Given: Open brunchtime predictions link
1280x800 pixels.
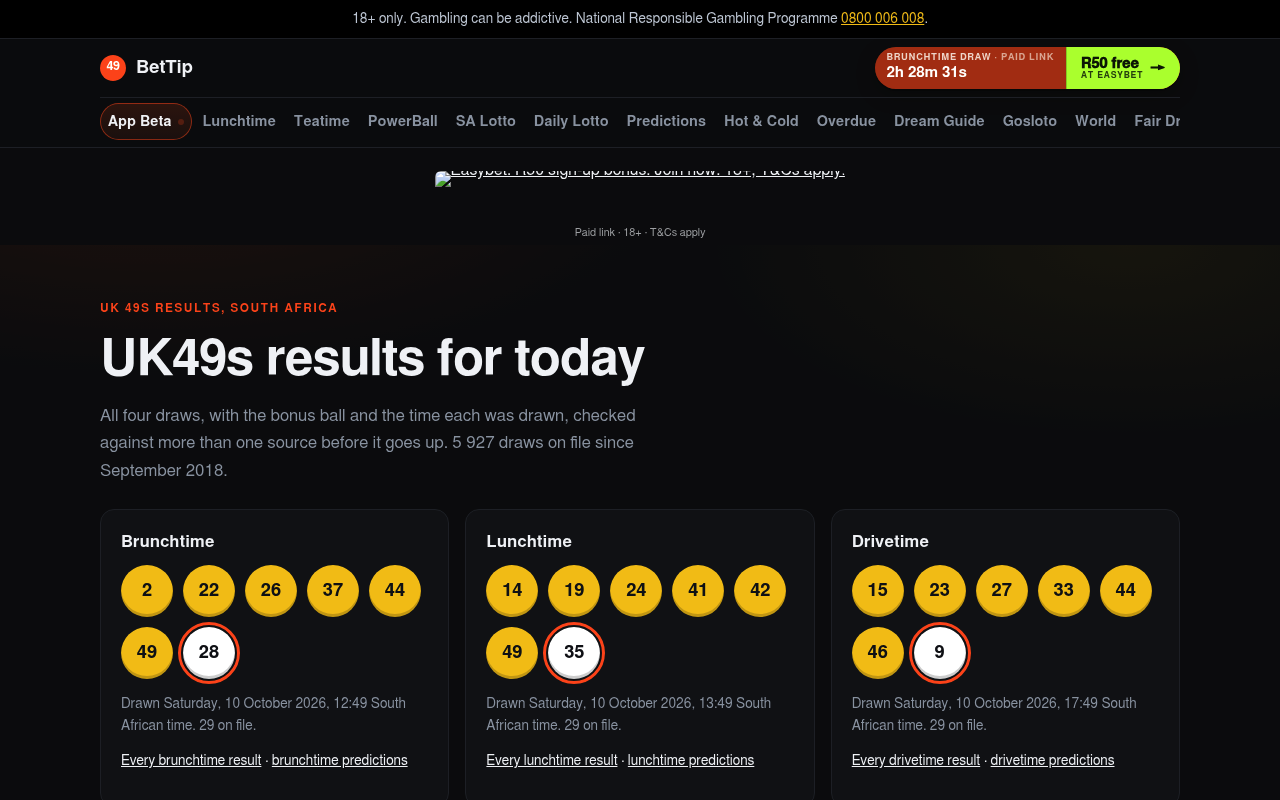Looking at the screenshot, I should tap(340, 760).
